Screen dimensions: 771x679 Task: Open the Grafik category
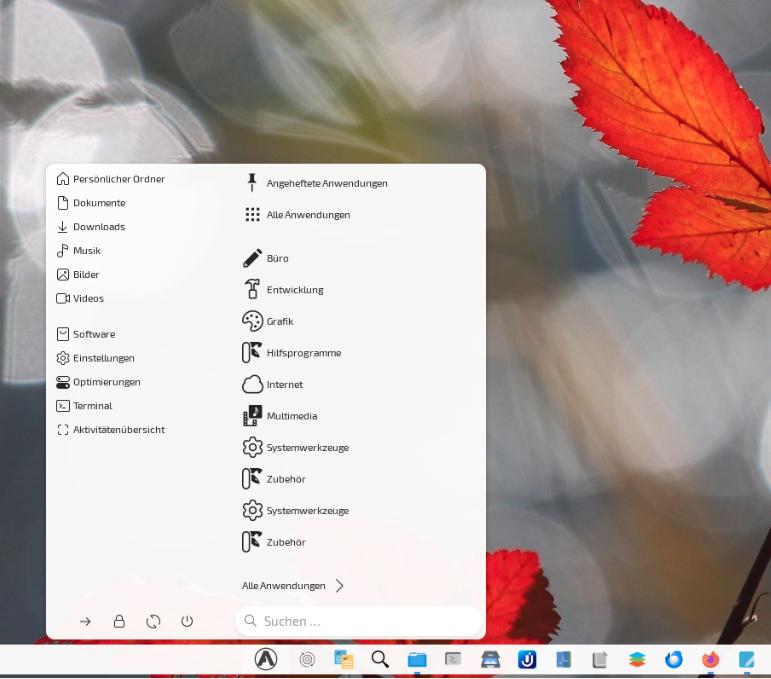pos(279,321)
